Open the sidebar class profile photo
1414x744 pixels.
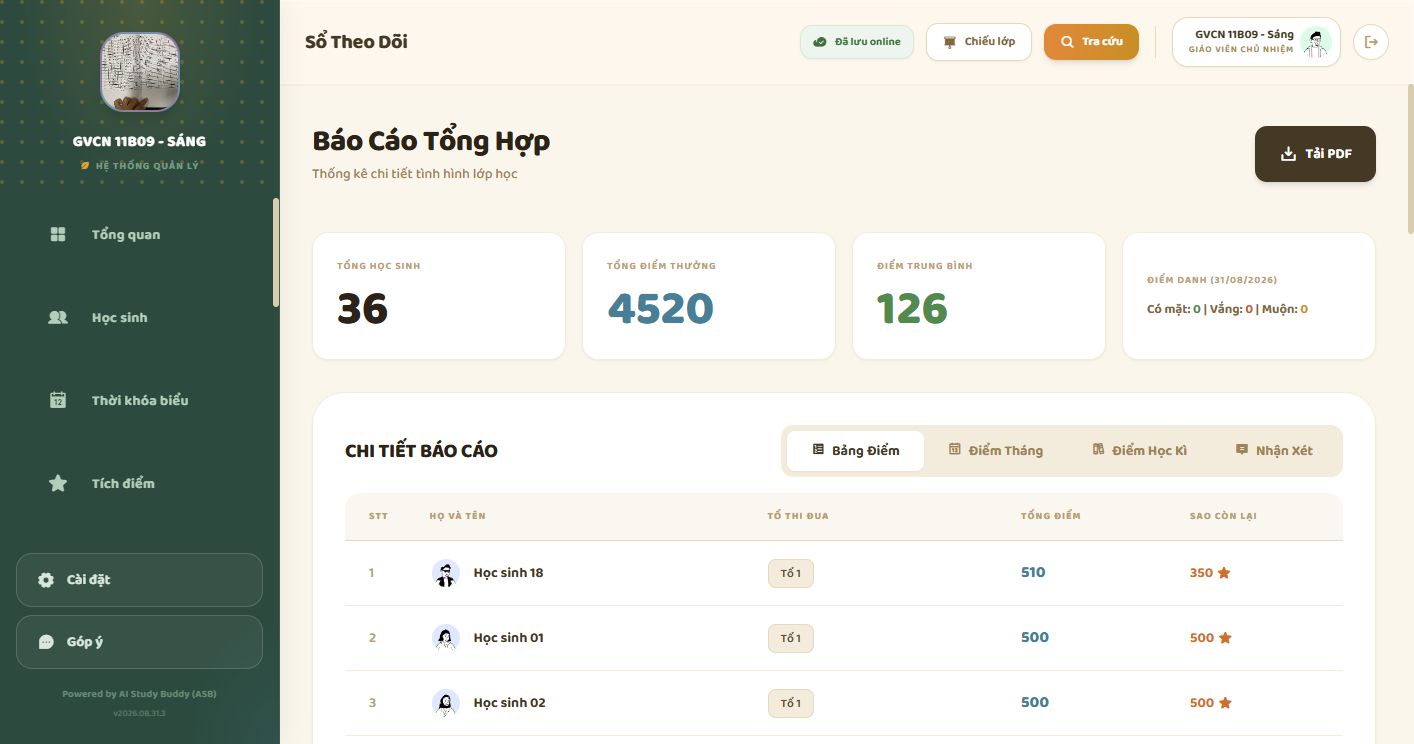[140, 72]
